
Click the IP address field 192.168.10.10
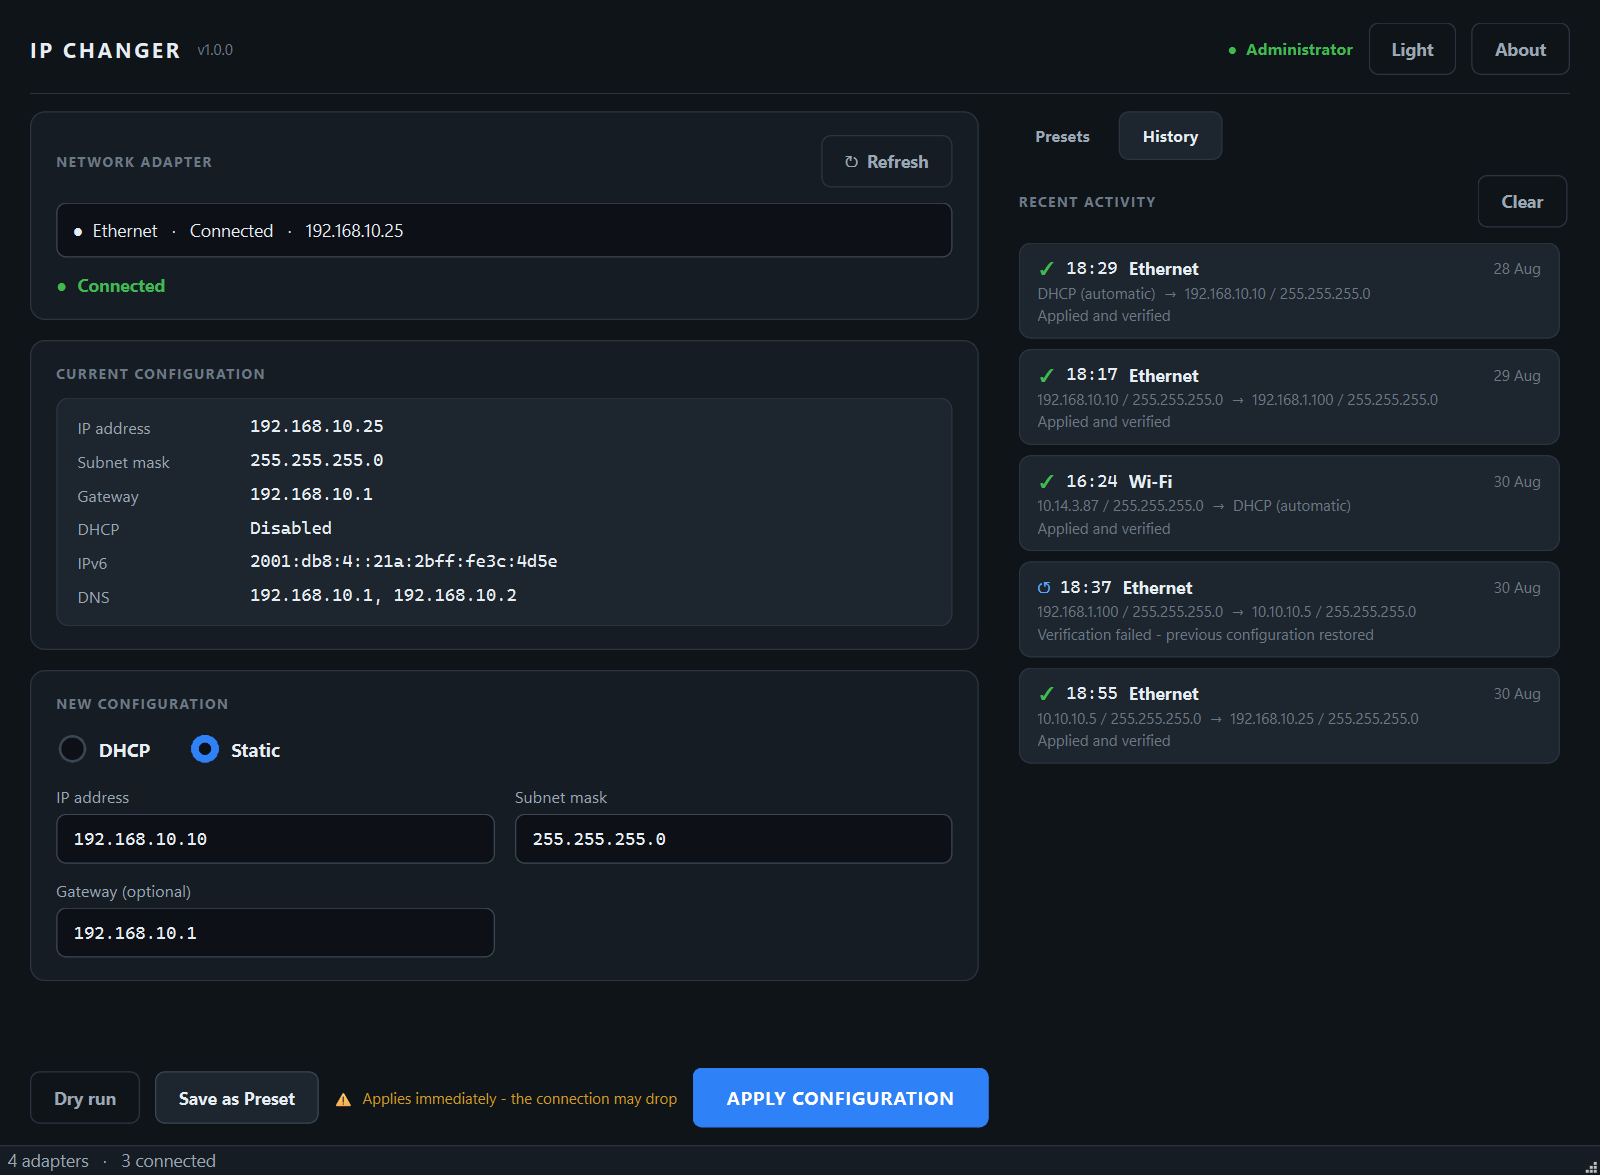(x=275, y=839)
